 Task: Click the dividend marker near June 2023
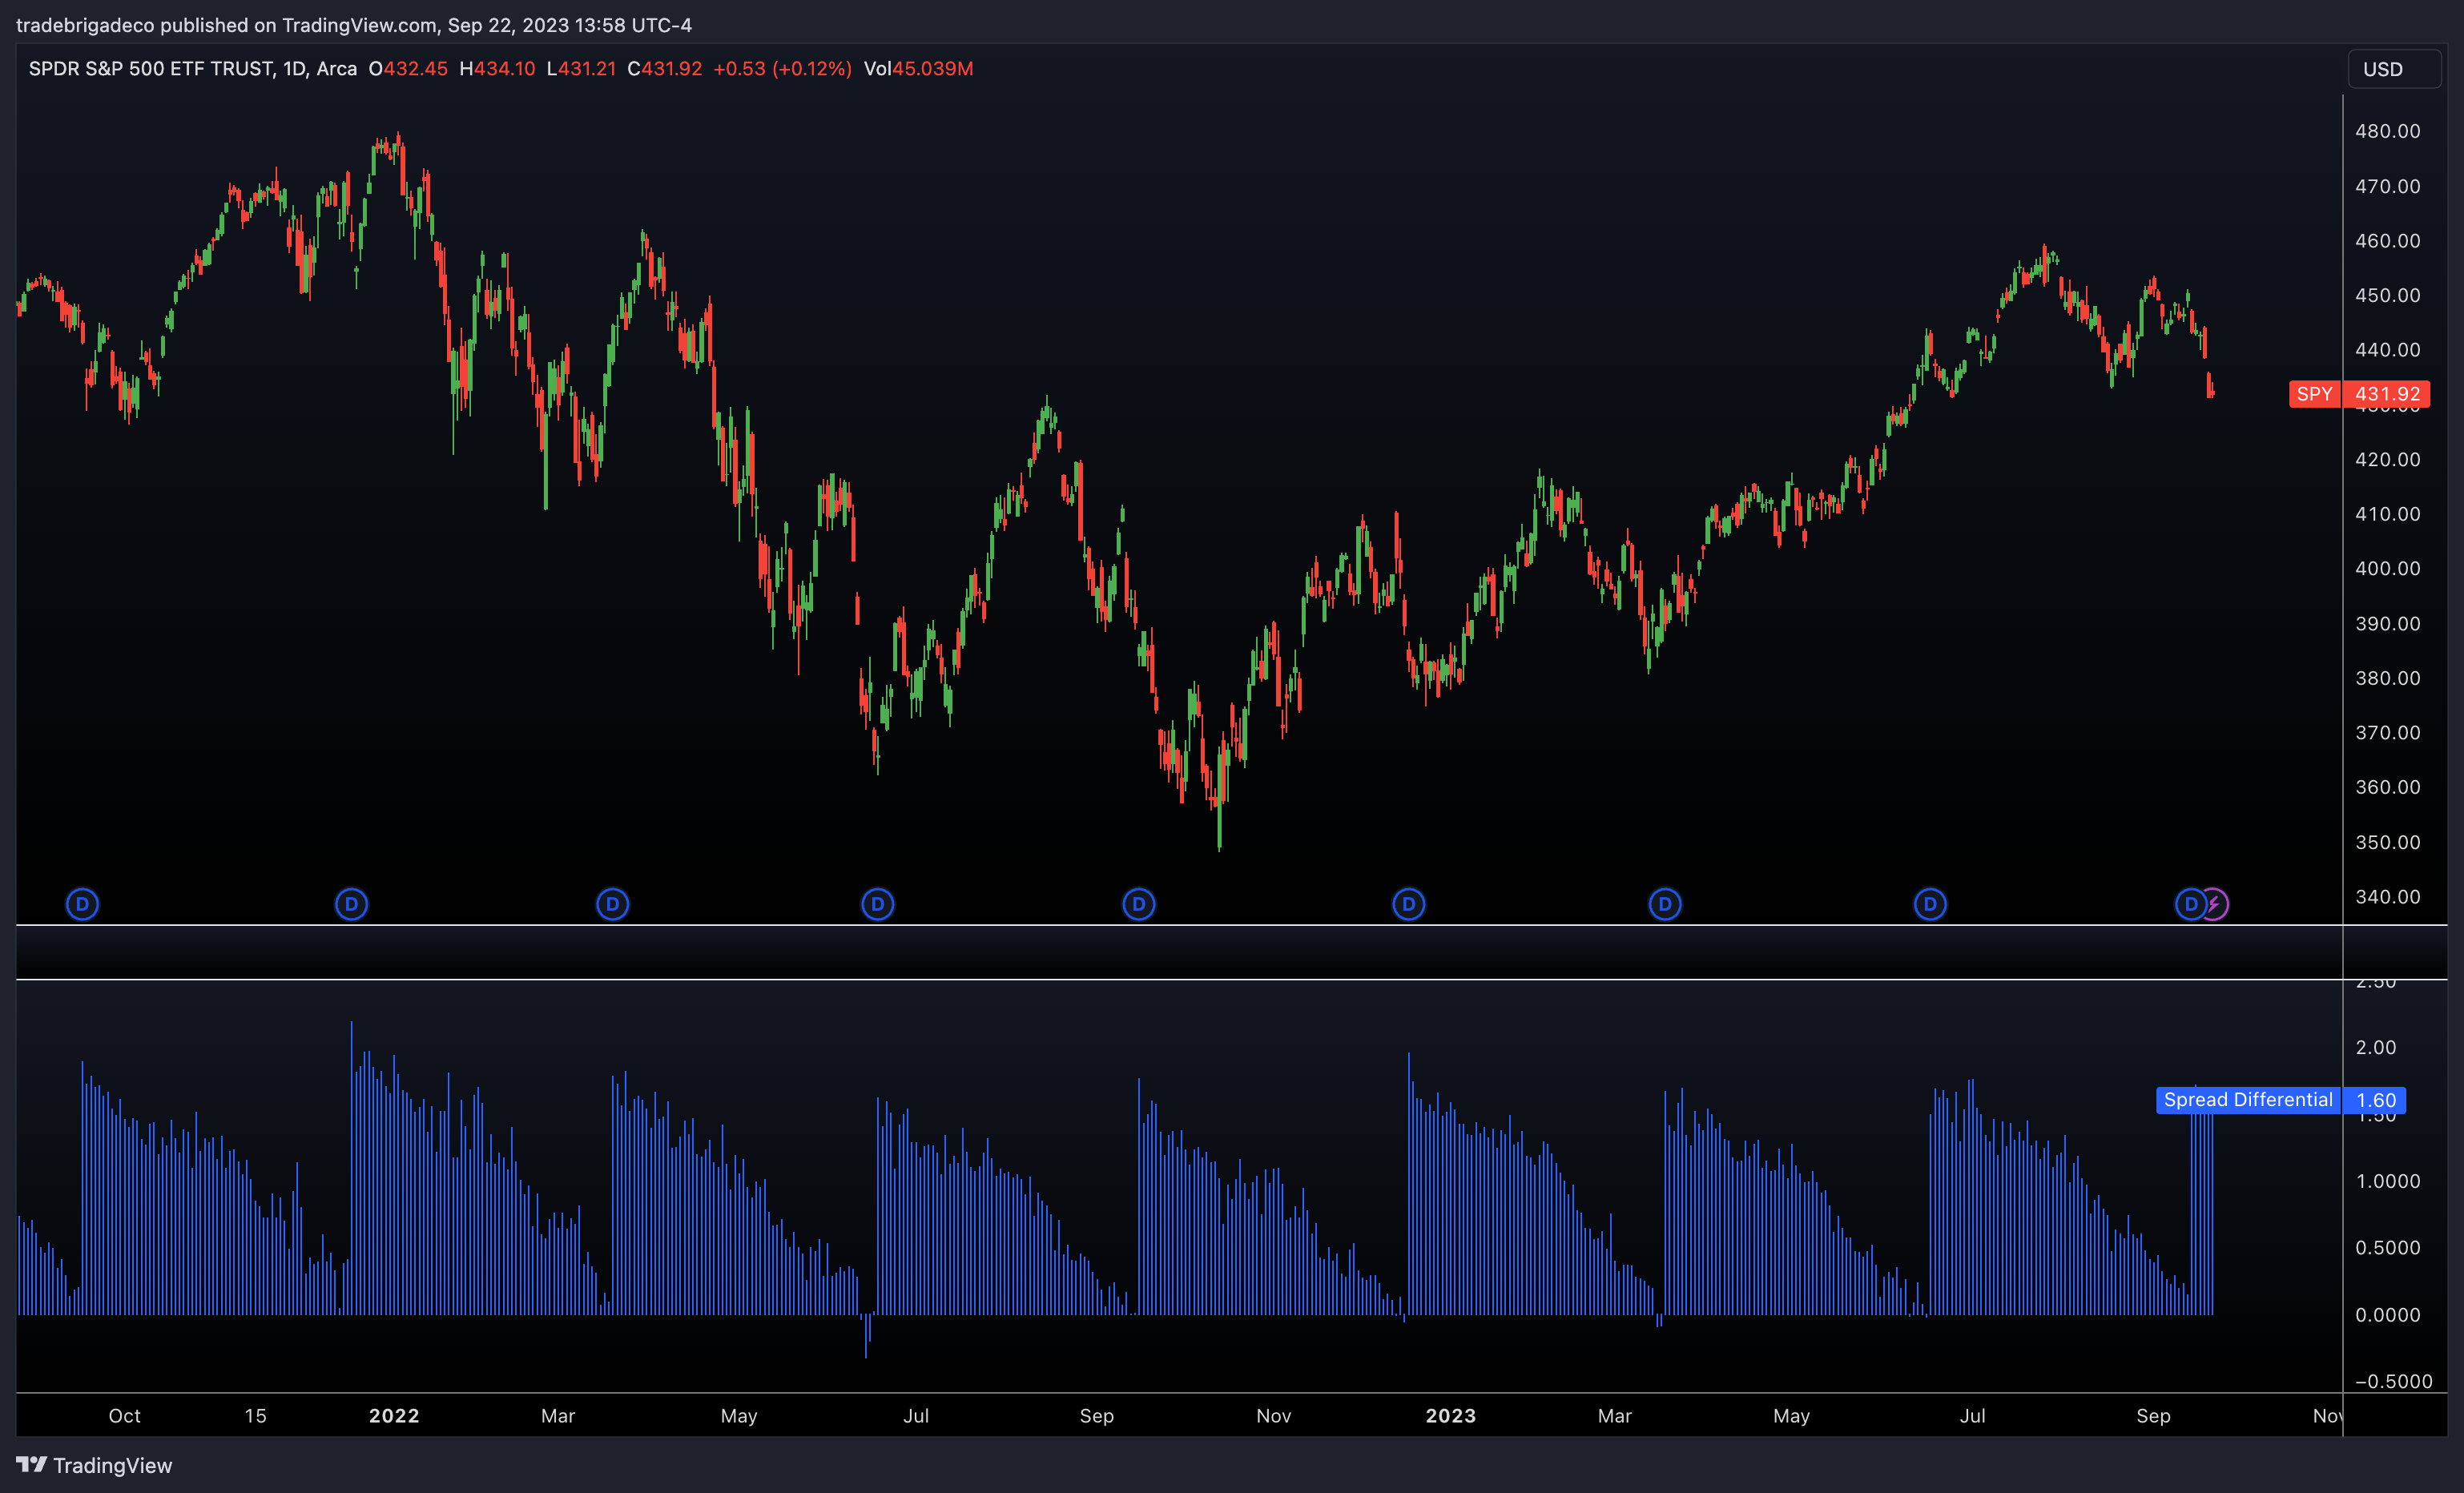1929,904
